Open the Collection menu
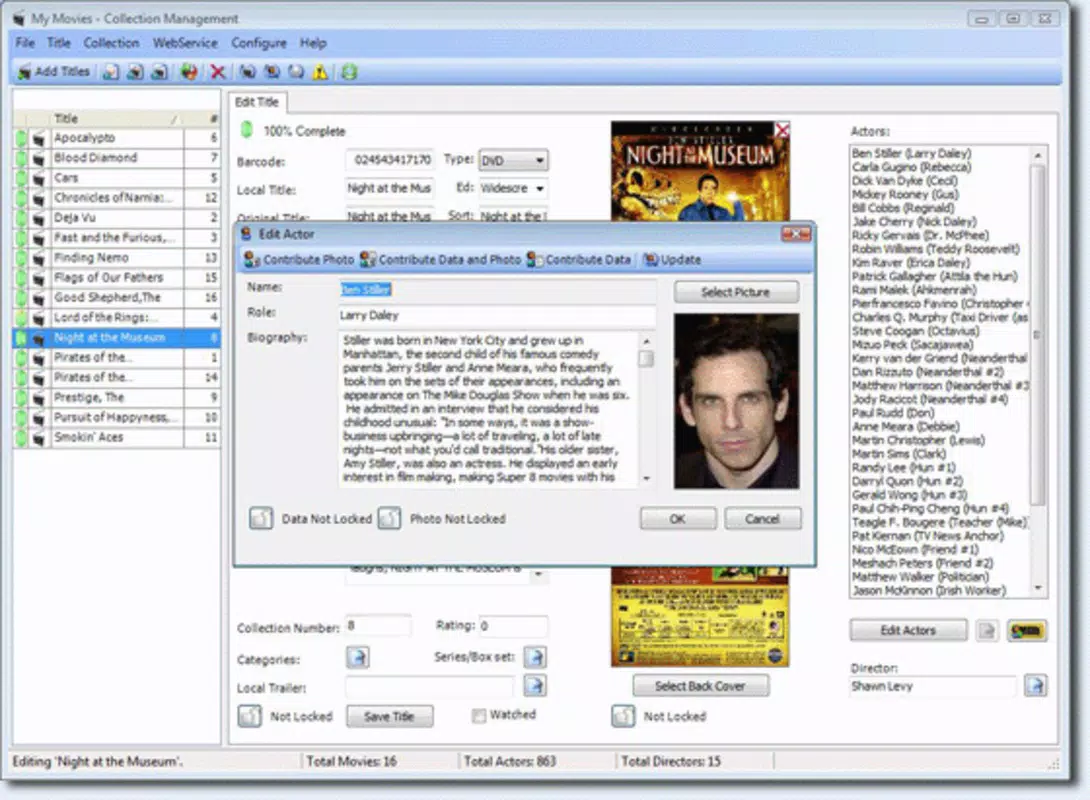 tap(111, 42)
